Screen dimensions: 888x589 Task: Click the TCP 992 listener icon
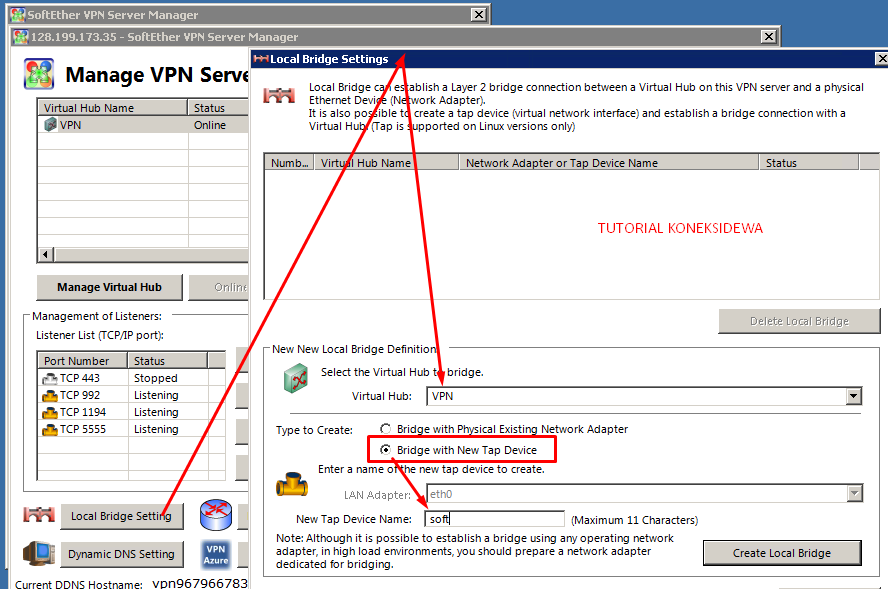tap(50, 395)
